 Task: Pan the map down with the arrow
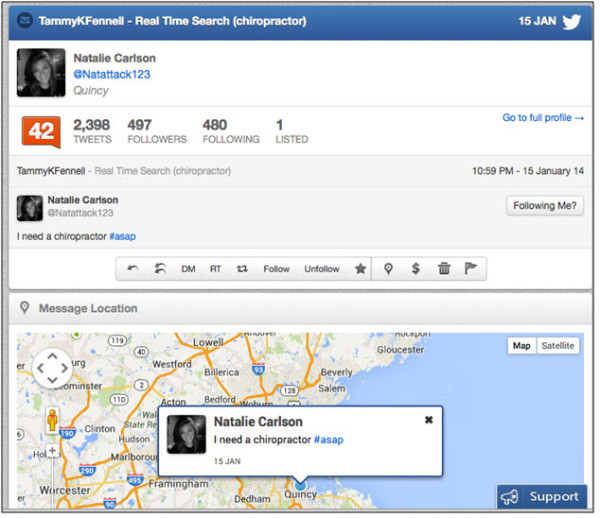(x=52, y=380)
